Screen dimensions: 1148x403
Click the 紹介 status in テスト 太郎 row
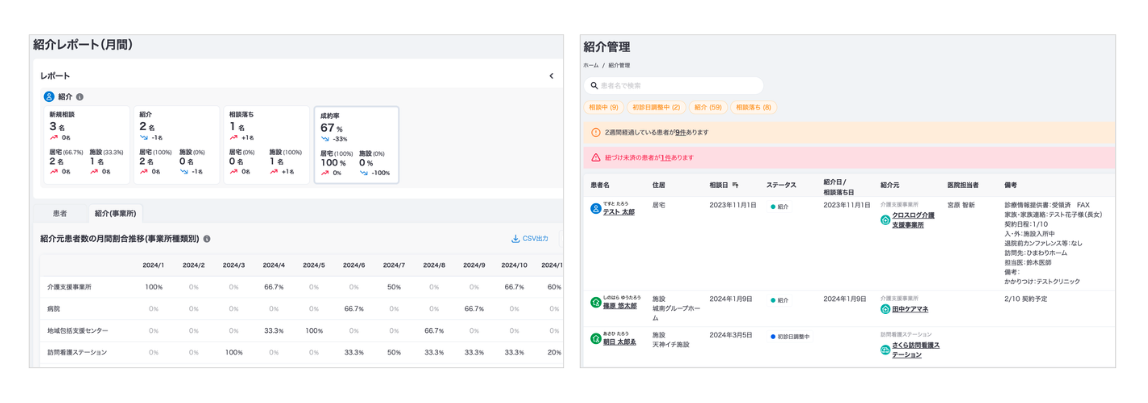(780, 207)
